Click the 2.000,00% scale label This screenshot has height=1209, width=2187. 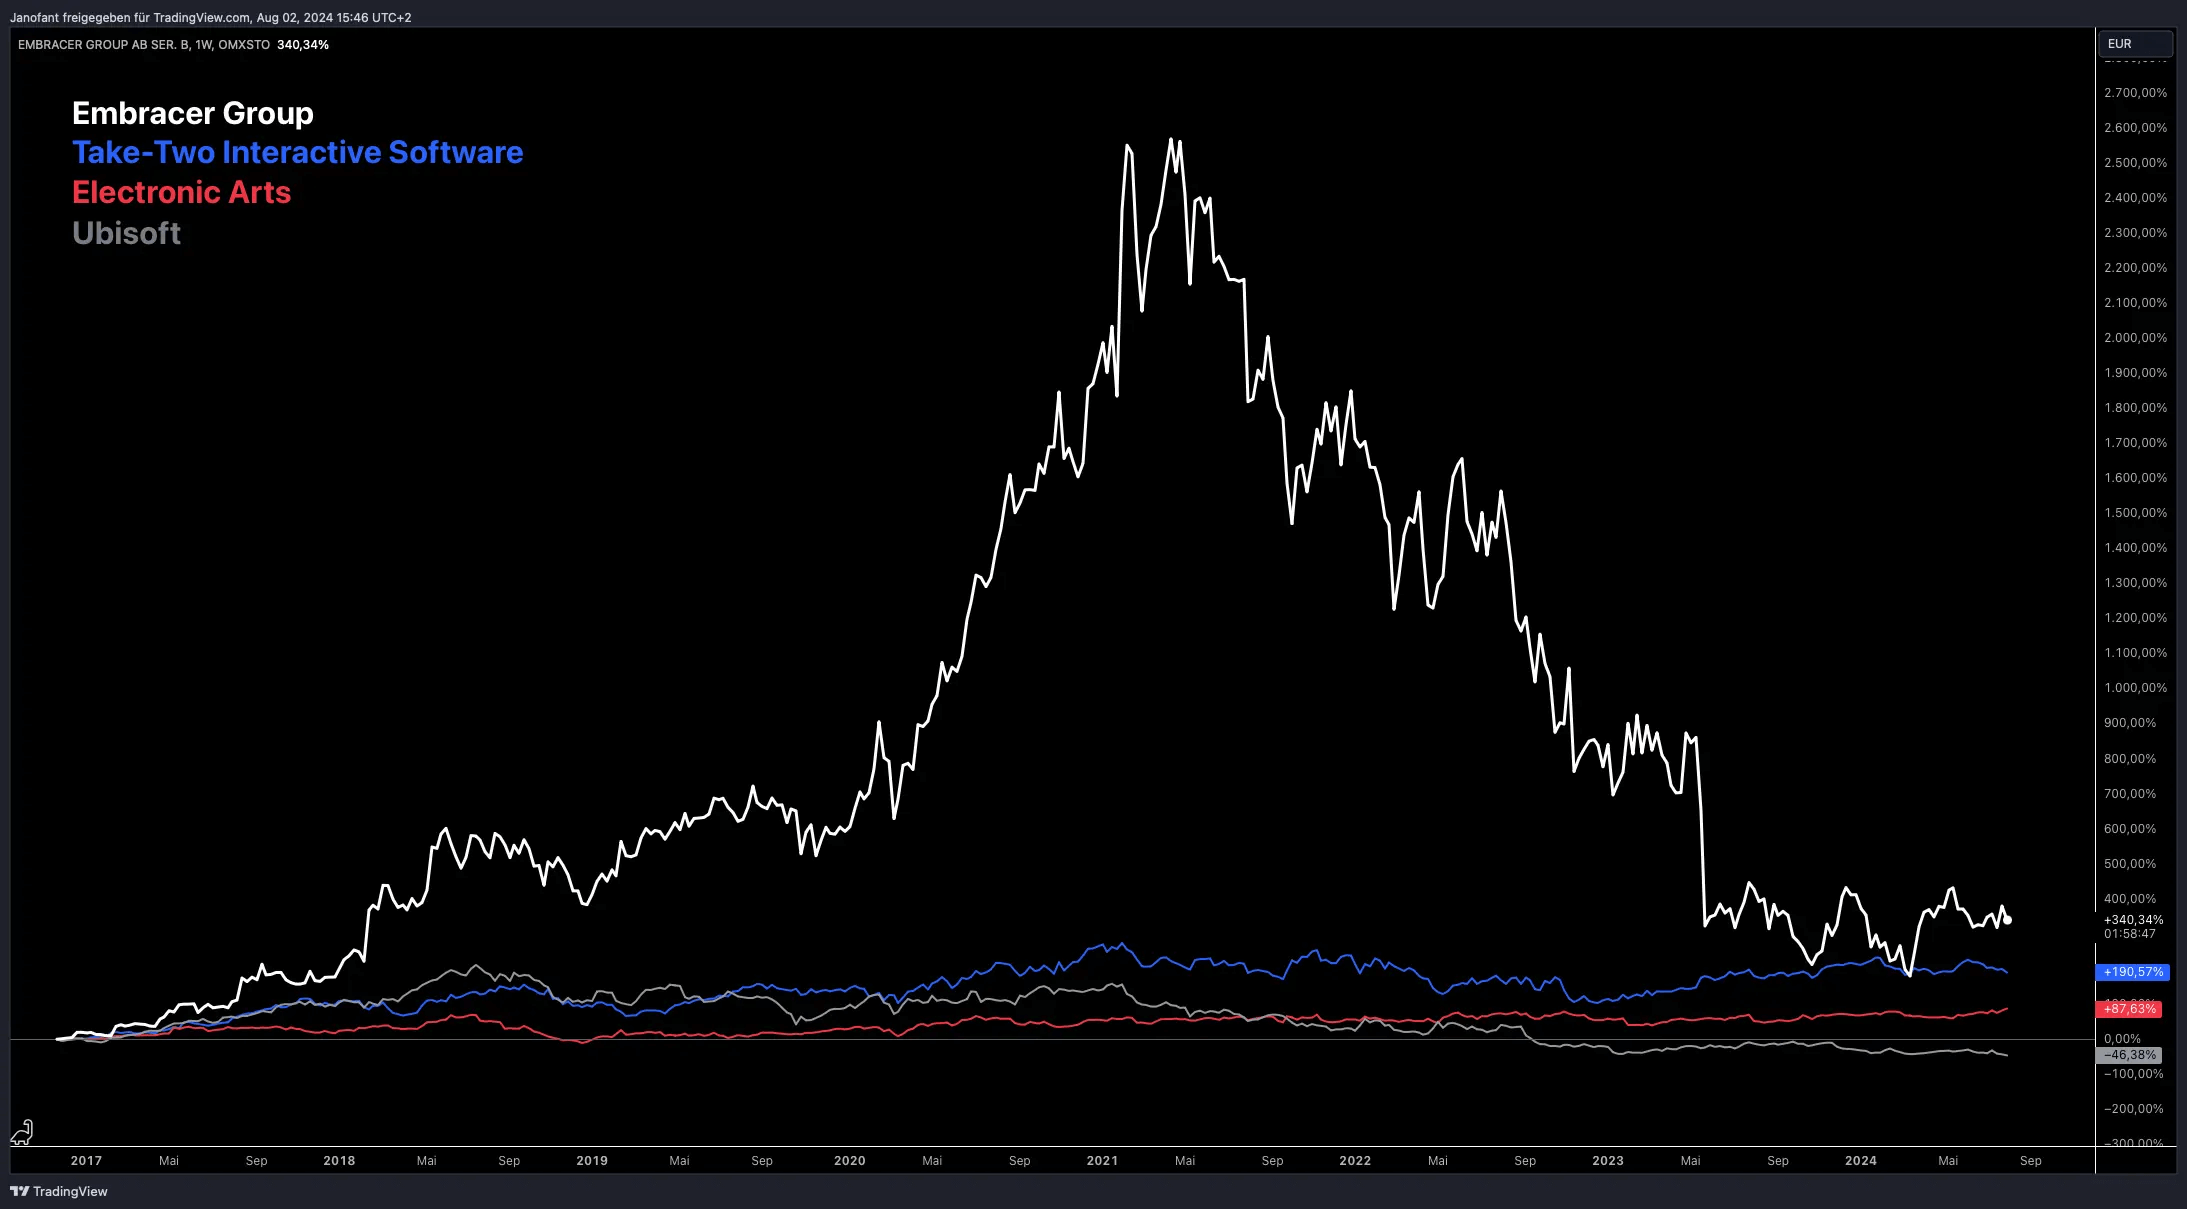tap(2135, 338)
